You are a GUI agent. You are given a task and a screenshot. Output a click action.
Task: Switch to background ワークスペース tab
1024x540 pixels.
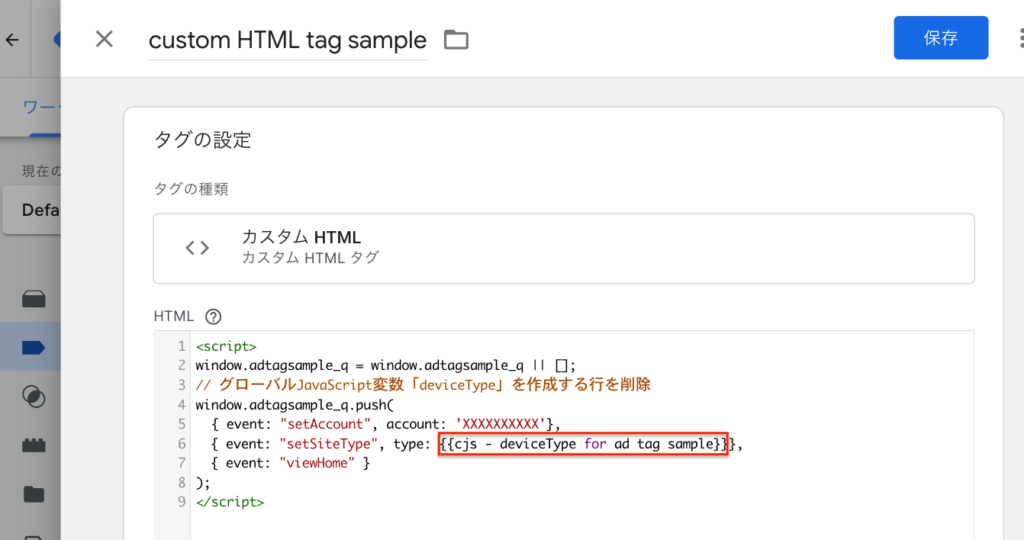pyautogui.click(x=41, y=107)
